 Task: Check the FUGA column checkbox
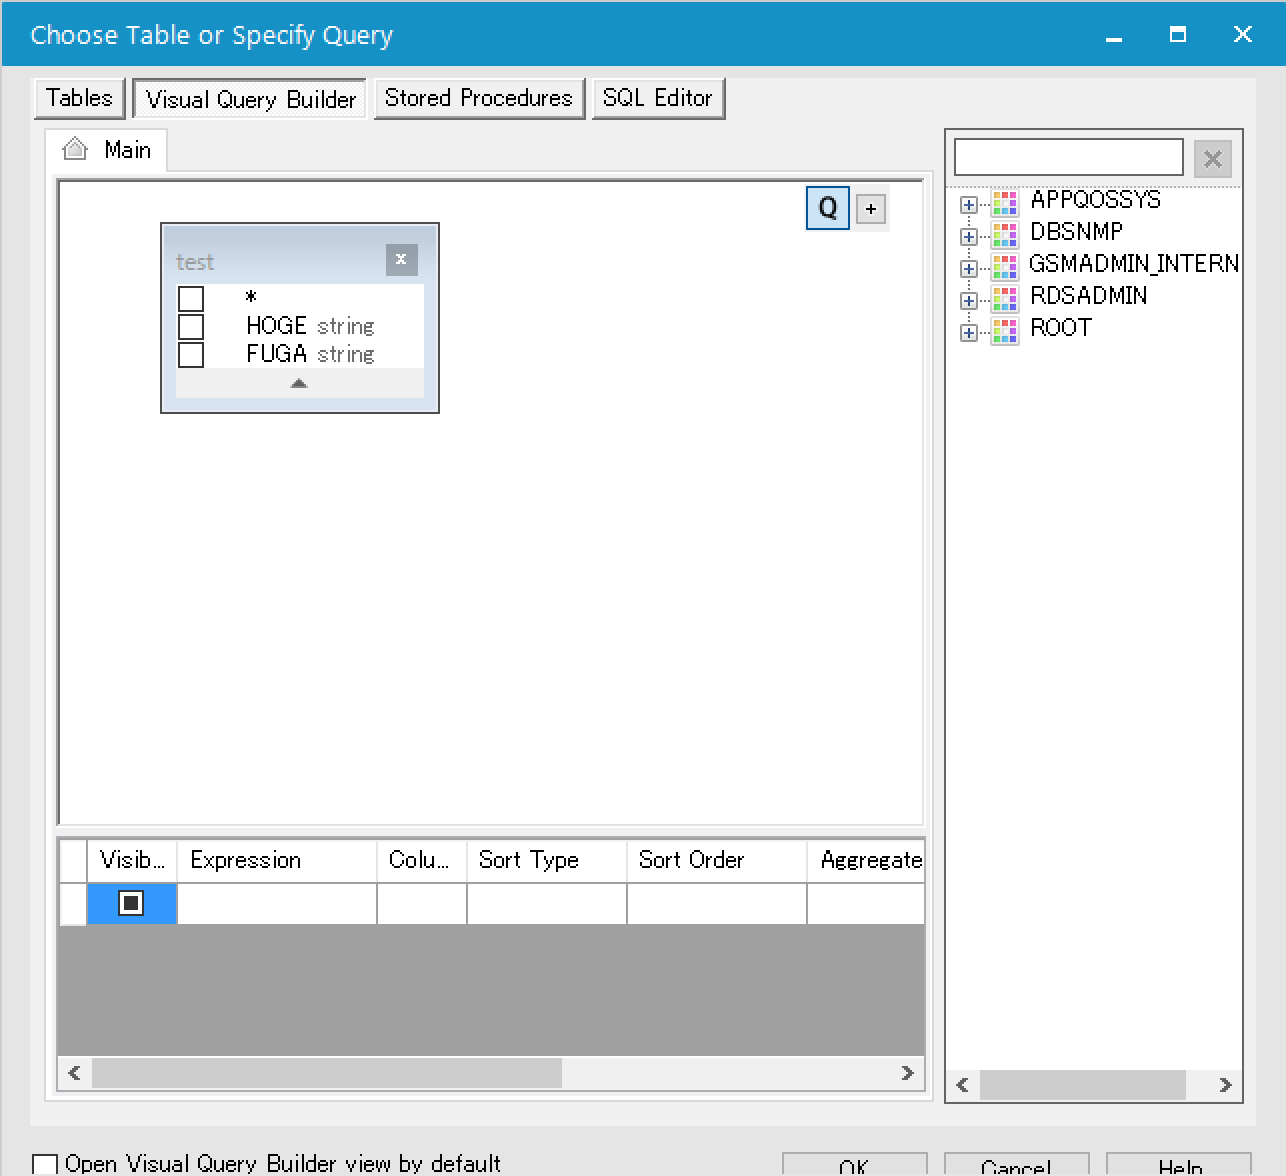click(x=191, y=355)
